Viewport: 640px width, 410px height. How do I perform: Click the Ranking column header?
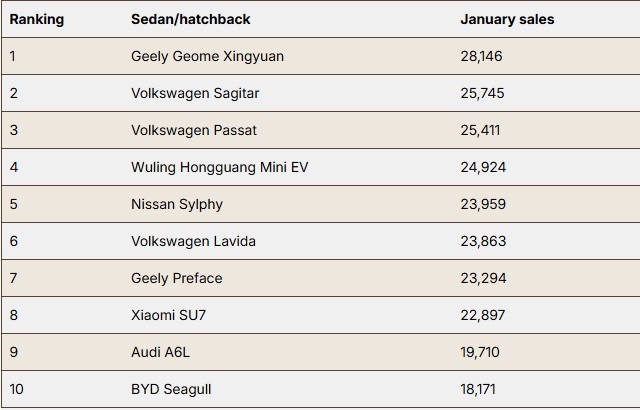(37, 19)
